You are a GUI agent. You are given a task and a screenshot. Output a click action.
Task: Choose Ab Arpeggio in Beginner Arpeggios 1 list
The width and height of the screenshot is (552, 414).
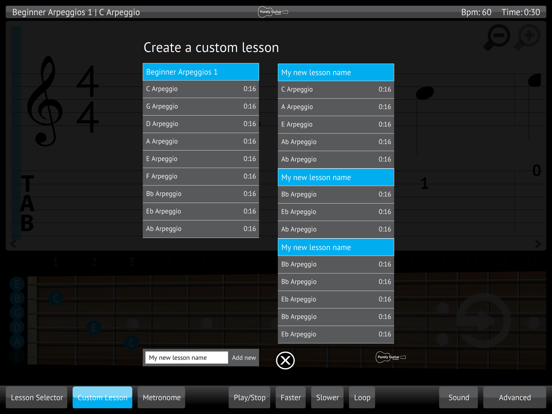coord(201,229)
